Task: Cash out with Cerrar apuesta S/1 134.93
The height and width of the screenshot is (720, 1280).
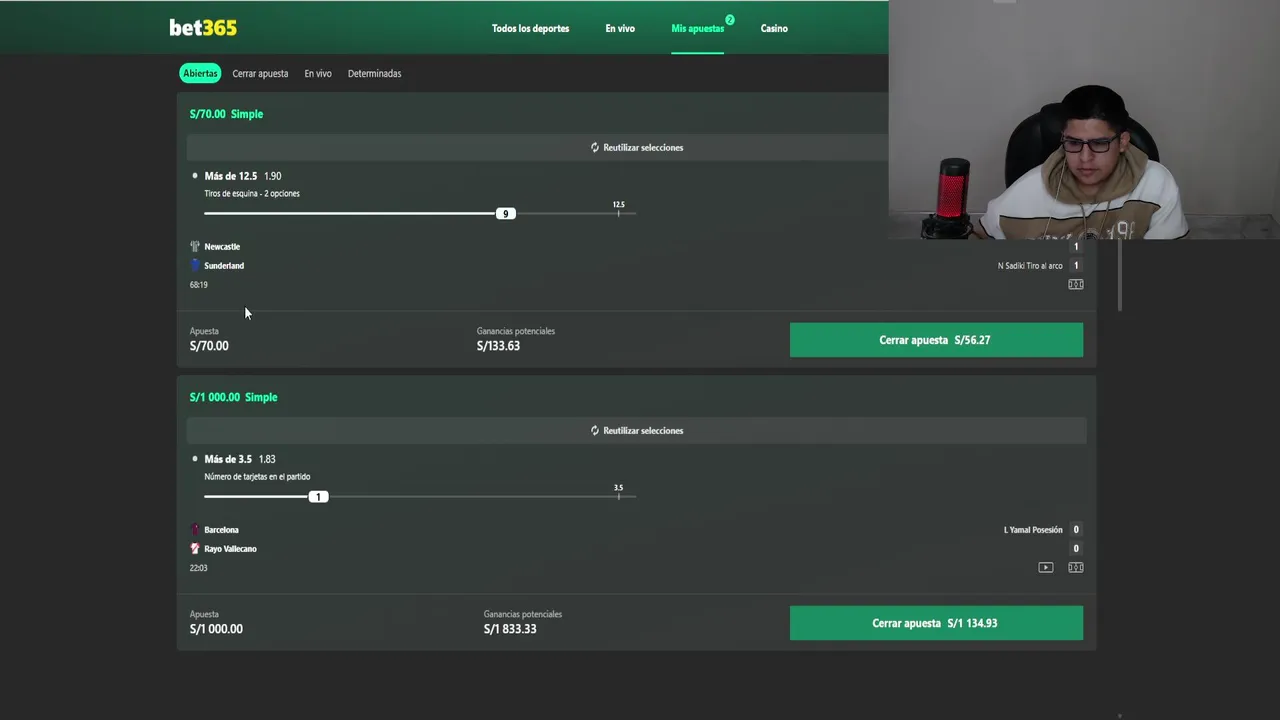Action: pyautogui.click(x=936, y=623)
